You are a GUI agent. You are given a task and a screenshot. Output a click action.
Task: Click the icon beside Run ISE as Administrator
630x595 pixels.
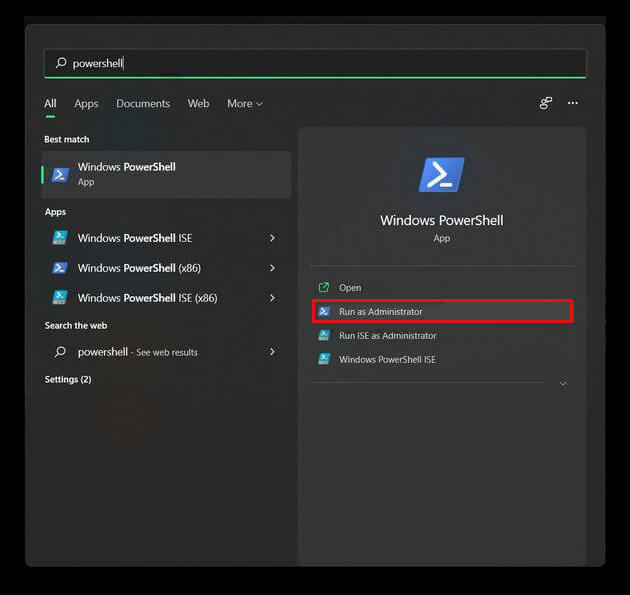click(324, 335)
